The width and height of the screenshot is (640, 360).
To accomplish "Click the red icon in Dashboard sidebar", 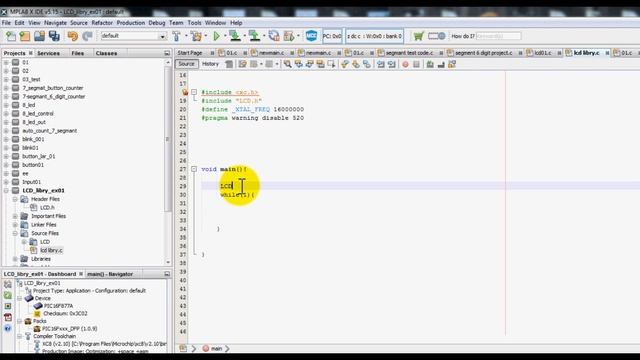I will 8,317.
